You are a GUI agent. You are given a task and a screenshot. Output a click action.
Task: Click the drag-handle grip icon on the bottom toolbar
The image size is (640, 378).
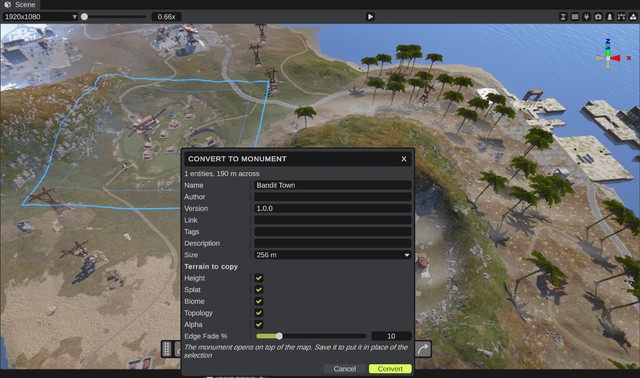coord(167,349)
